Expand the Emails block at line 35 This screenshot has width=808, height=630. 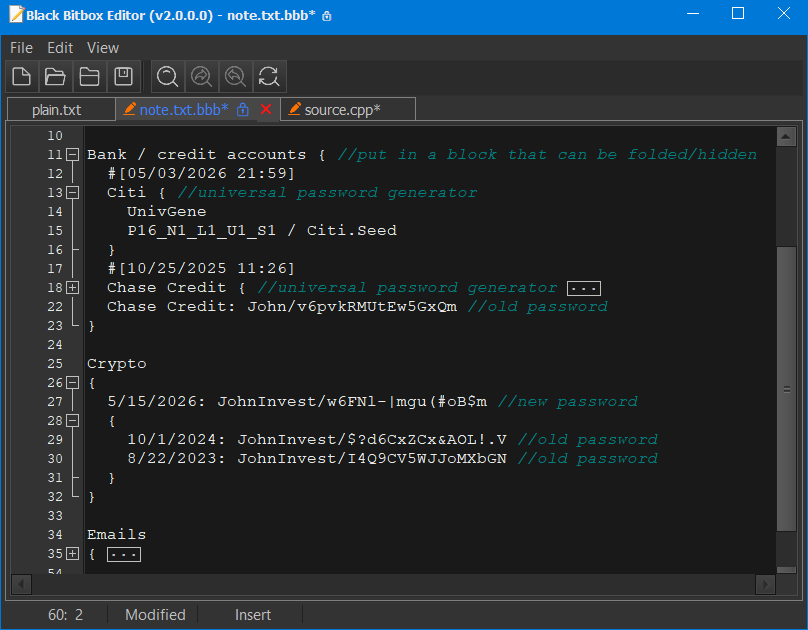(x=73, y=554)
